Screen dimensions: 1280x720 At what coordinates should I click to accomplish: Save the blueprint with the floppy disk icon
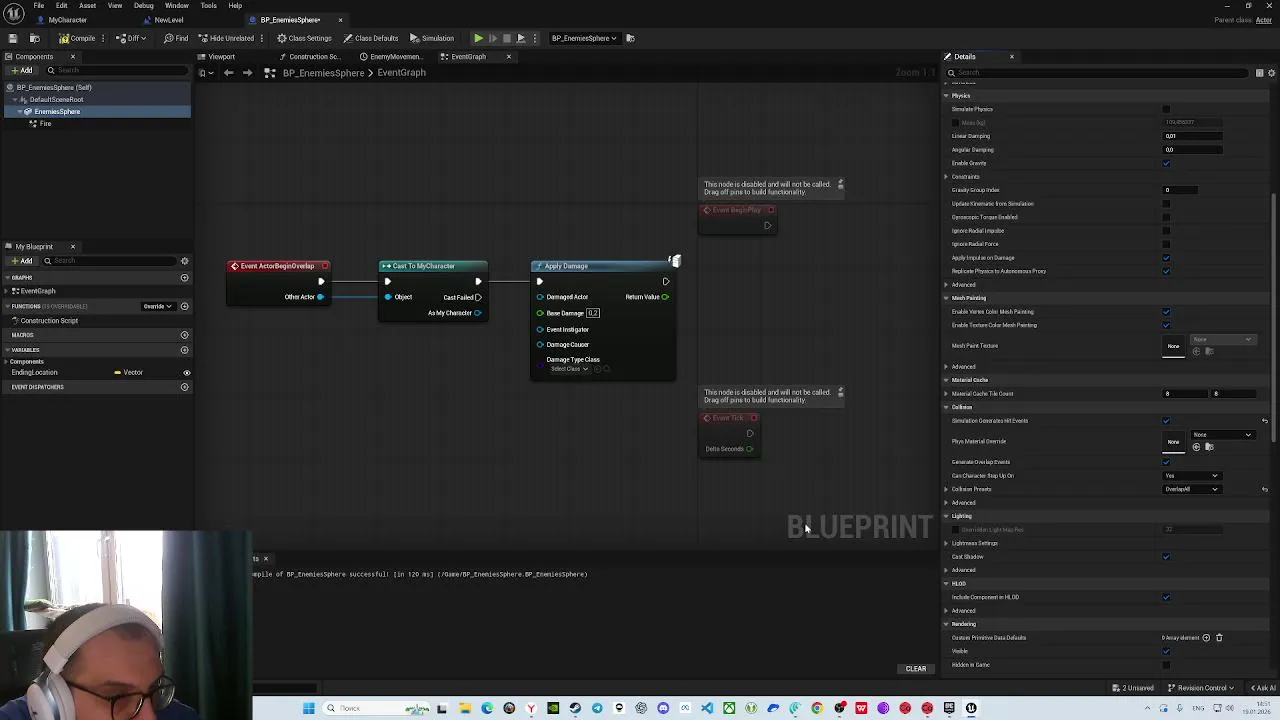(x=12, y=38)
